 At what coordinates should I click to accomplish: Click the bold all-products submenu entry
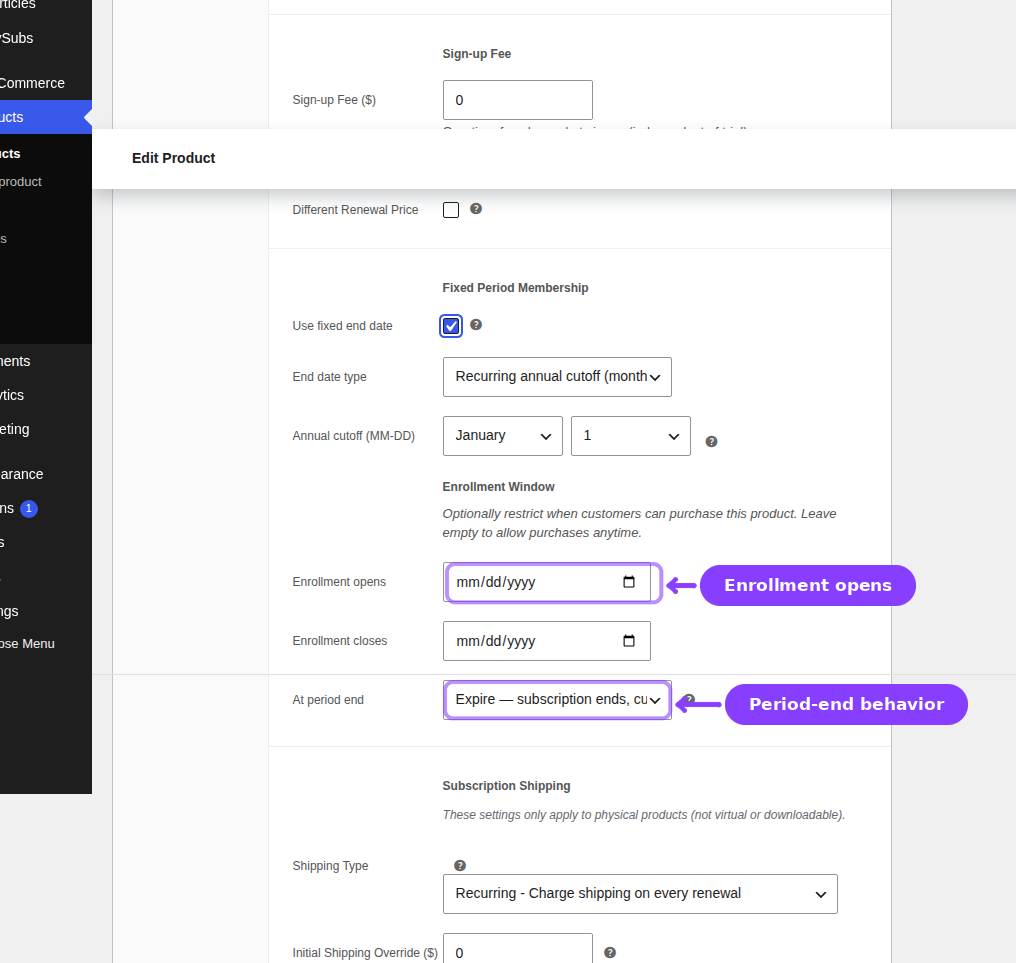[x=10, y=154]
